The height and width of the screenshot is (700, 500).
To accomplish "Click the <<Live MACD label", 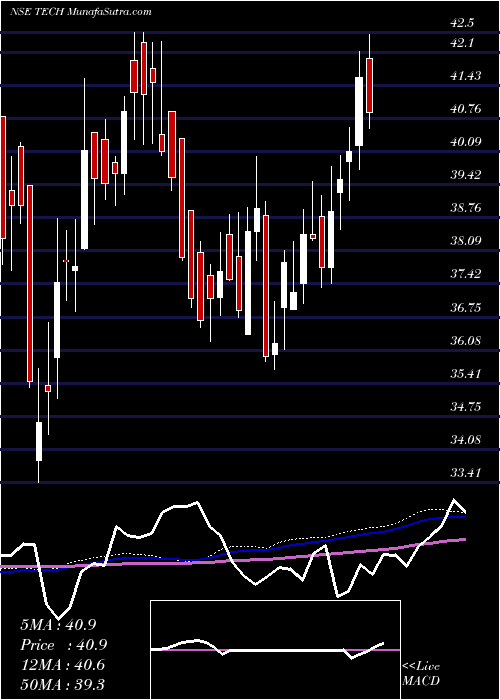I will (421, 674).
